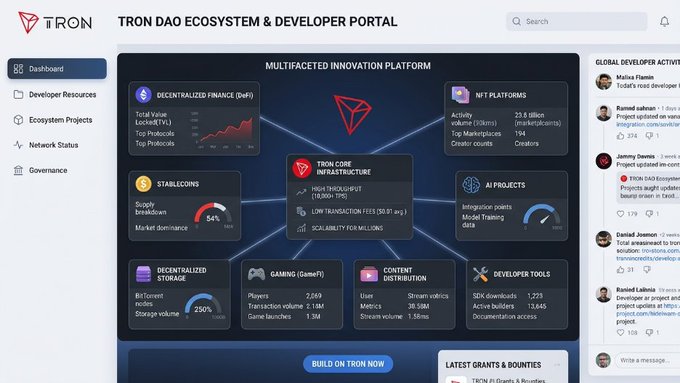Viewport: 680px width, 383px height.
Task: Click the DeFi Ethereum-style icon
Action: tap(144, 95)
